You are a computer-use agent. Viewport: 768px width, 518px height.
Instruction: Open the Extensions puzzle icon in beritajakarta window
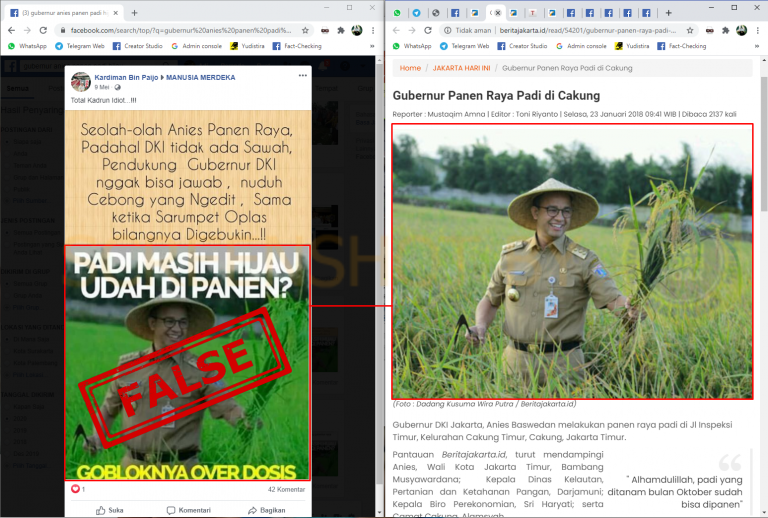click(725, 30)
